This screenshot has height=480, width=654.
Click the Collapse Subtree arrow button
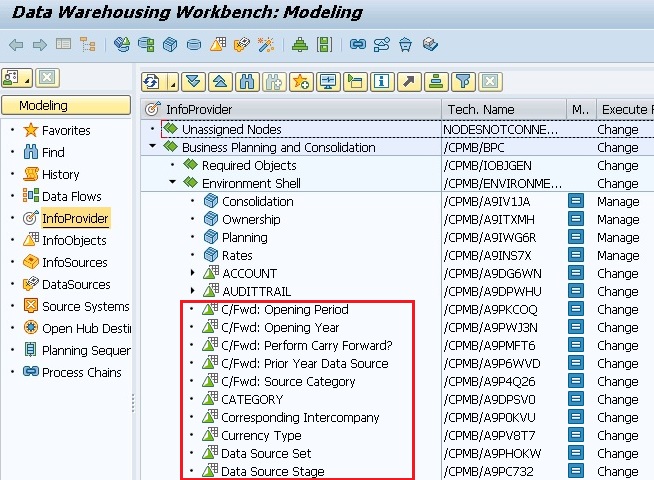click(x=220, y=82)
